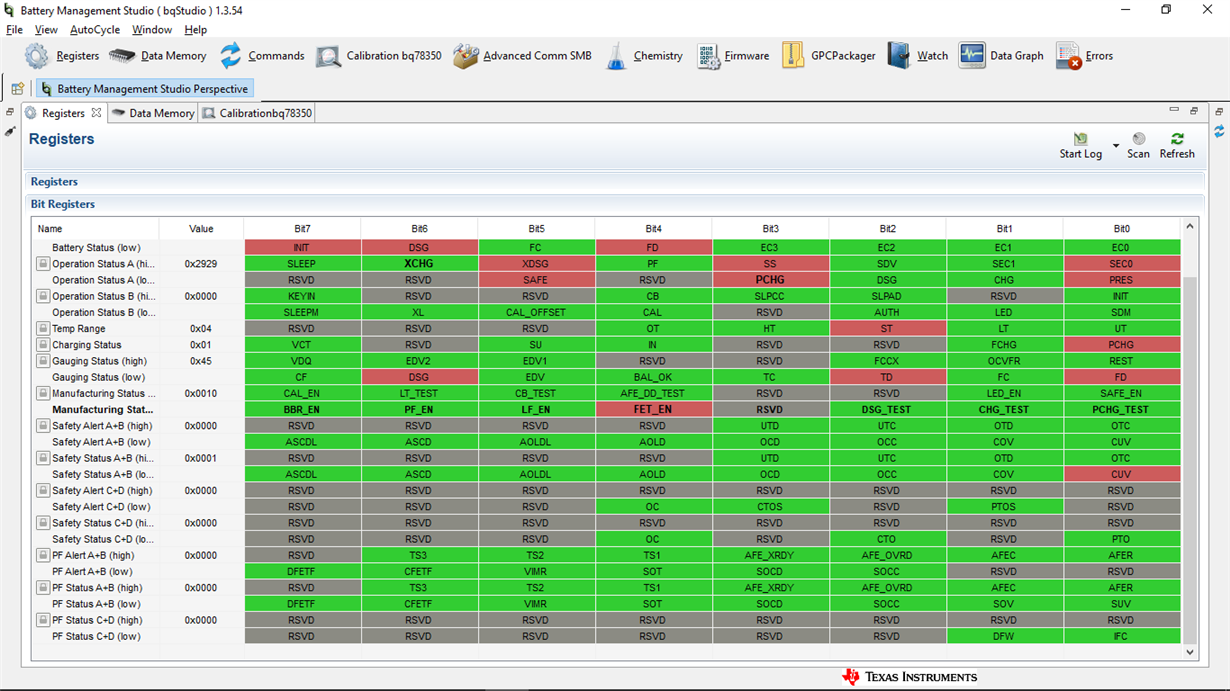Click the restore icon on the left sidebar
This screenshot has height=691, width=1230.
(x=10, y=112)
